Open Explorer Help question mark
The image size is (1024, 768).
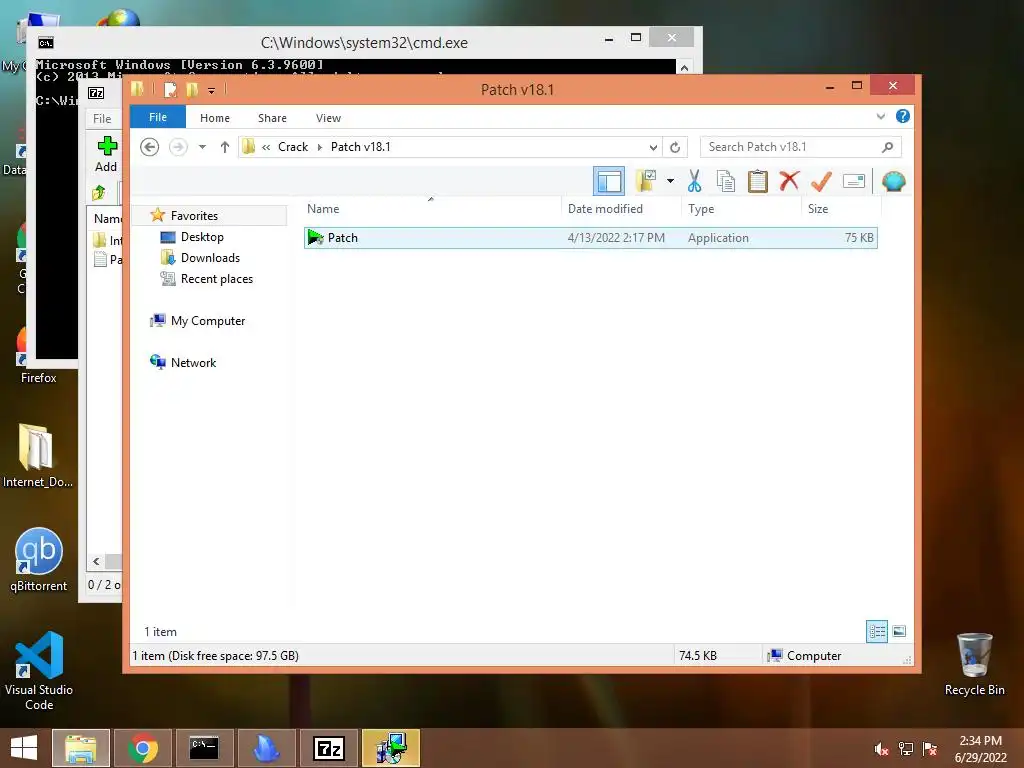tap(903, 116)
